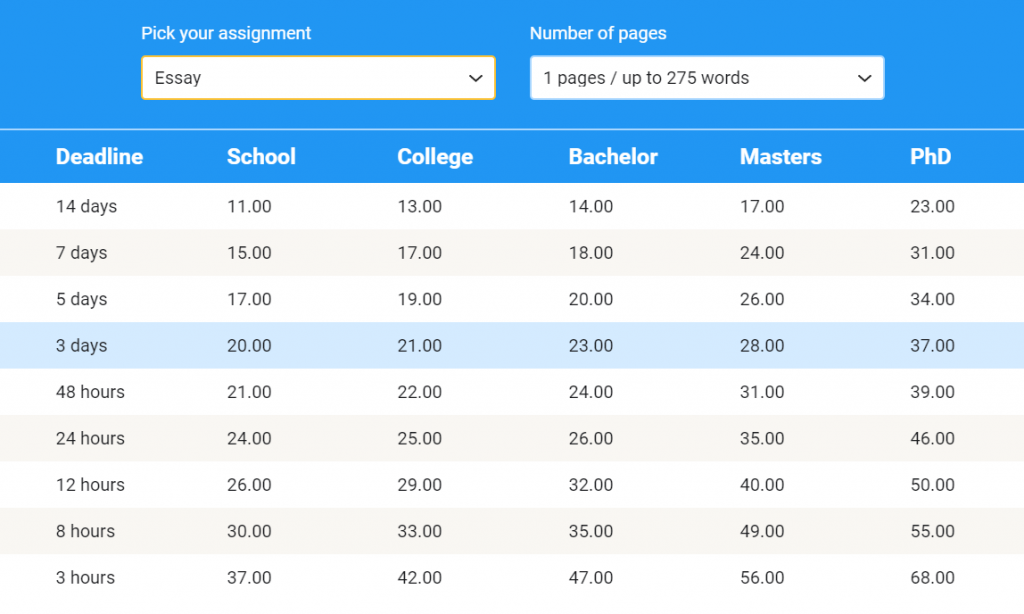Select the 3 hours deadline row label
The height and width of the screenshot is (614, 1024).
pyautogui.click(x=85, y=577)
